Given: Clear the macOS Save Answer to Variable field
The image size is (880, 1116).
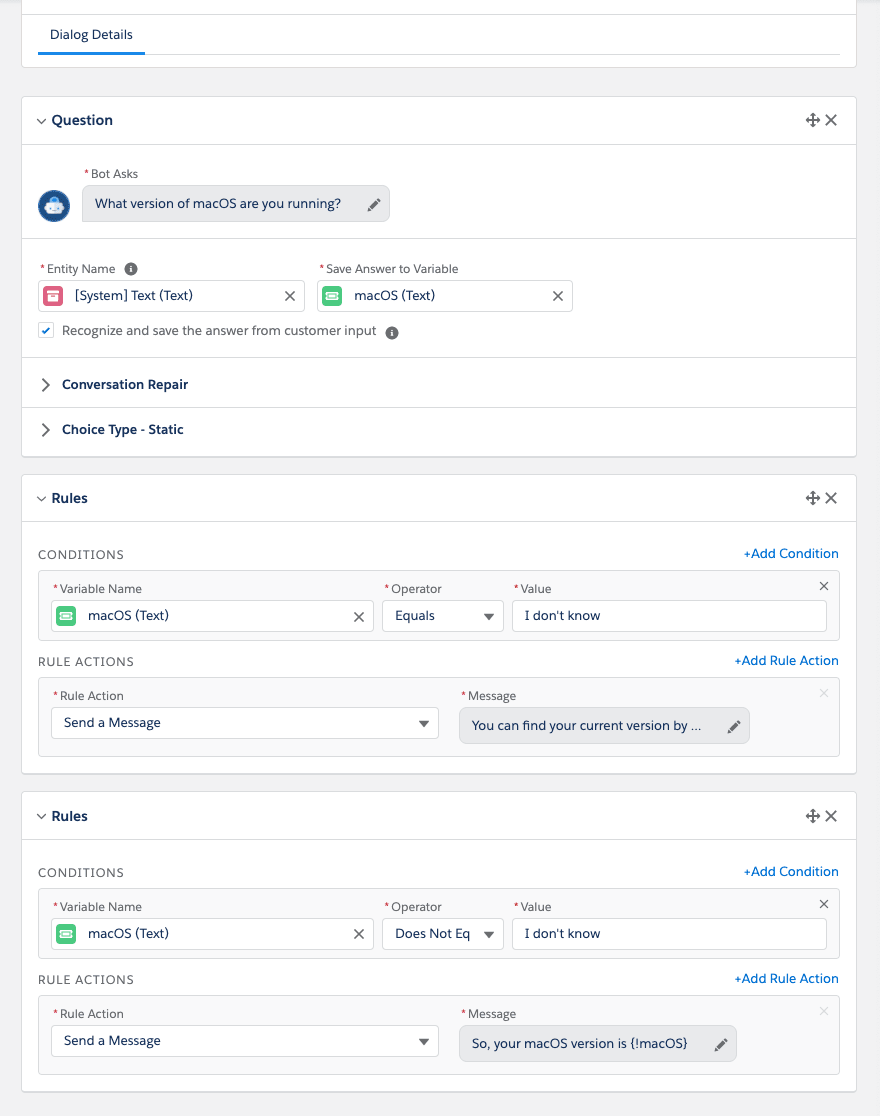Looking at the screenshot, I should click(x=557, y=296).
